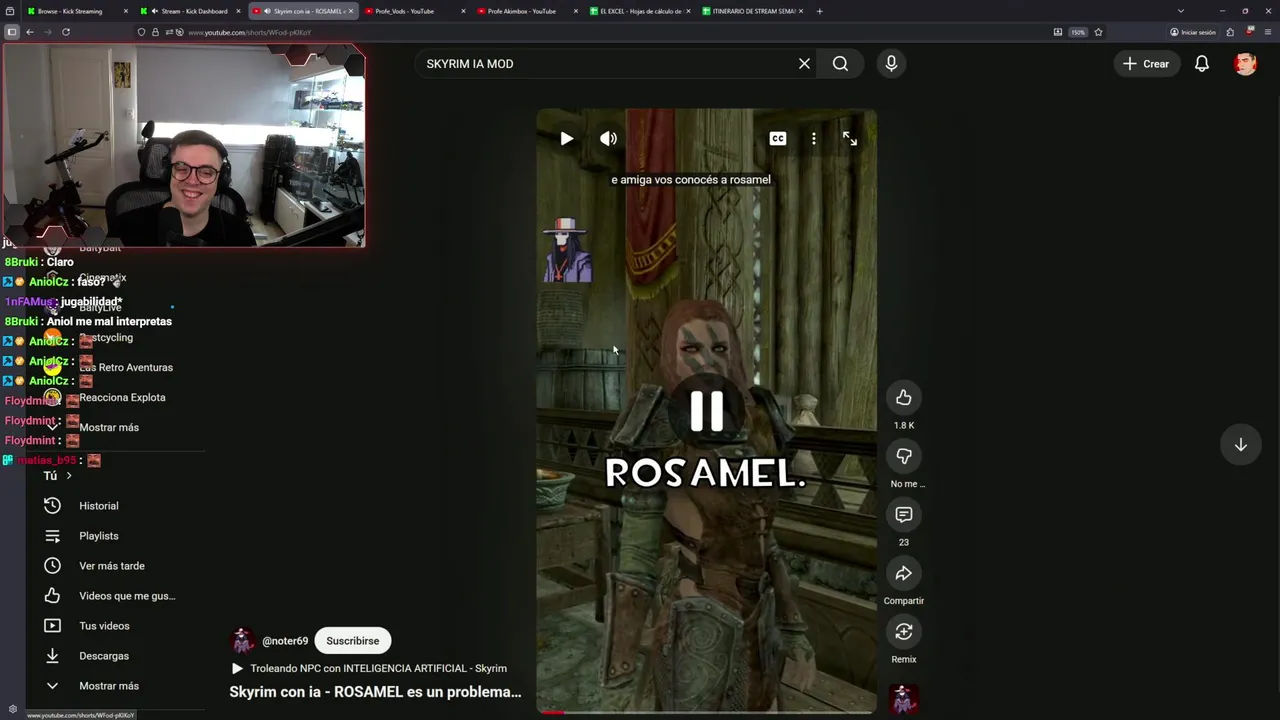
Task: Share the Short via Compartir
Action: [x=904, y=573]
